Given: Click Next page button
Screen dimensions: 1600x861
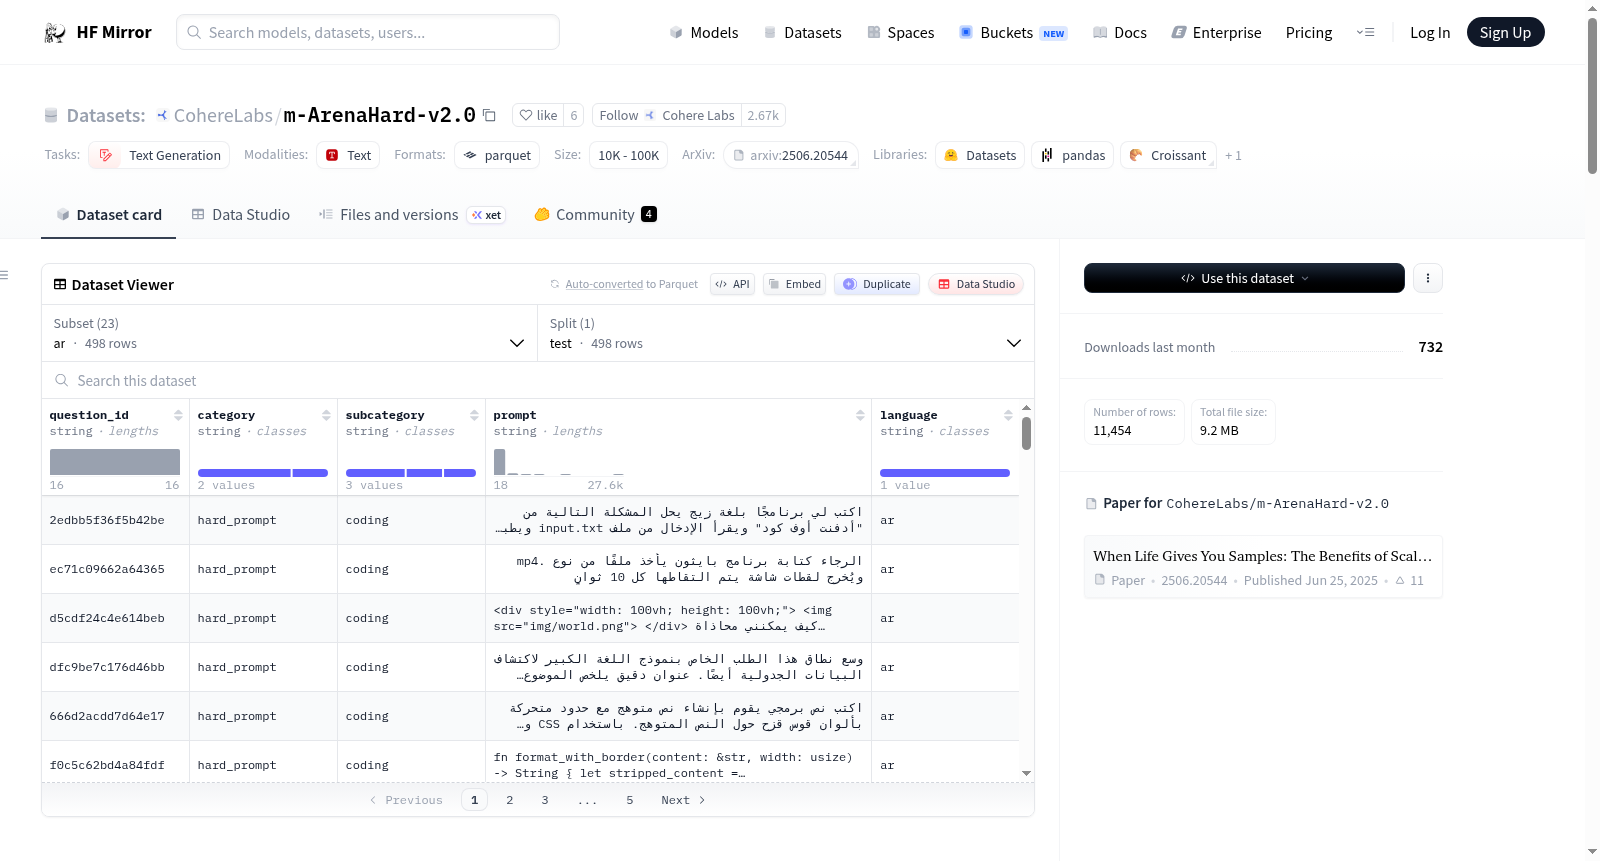Looking at the screenshot, I should pos(683,800).
